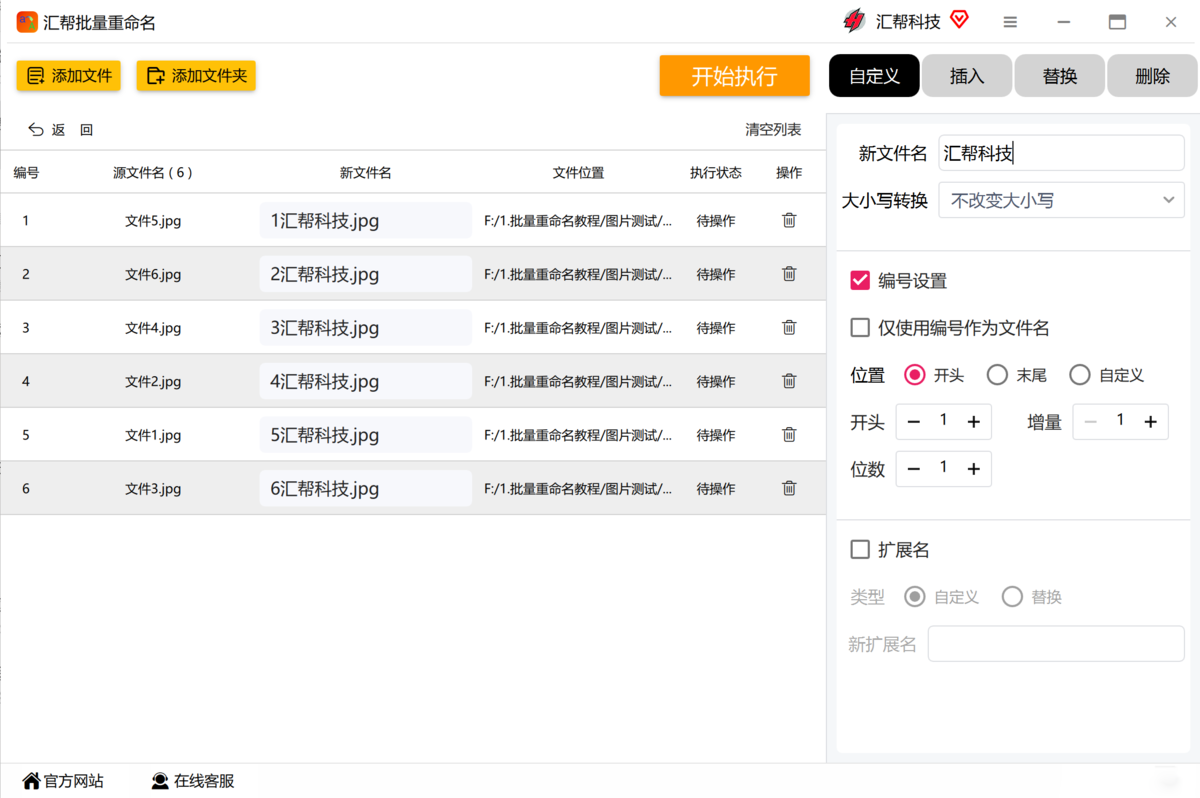The image size is (1200, 798).
Task: Switch to the 插入 tab
Action: 966,76
